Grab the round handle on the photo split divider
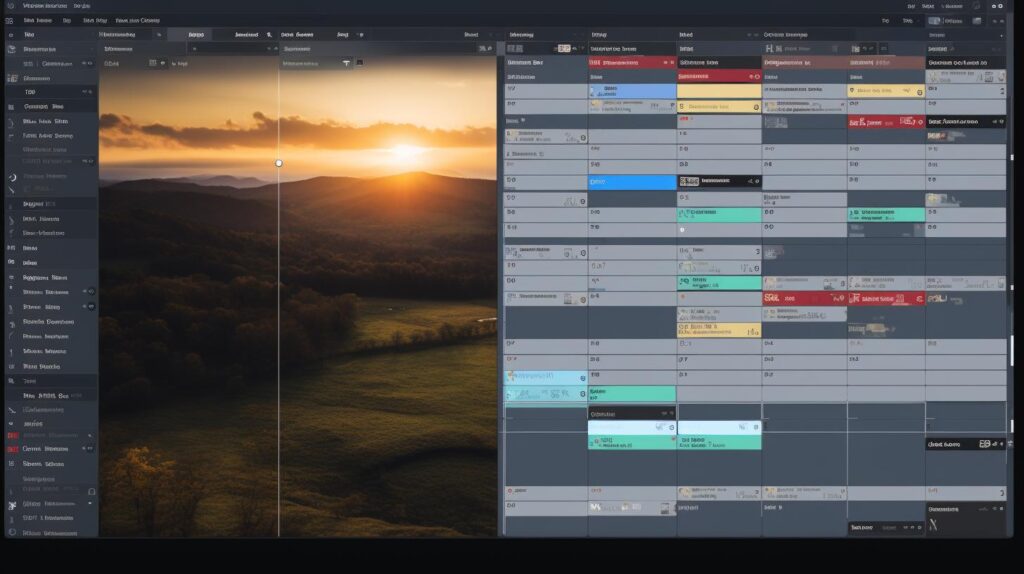The height and width of the screenshot is (574, 1024). tap(279, 163)
